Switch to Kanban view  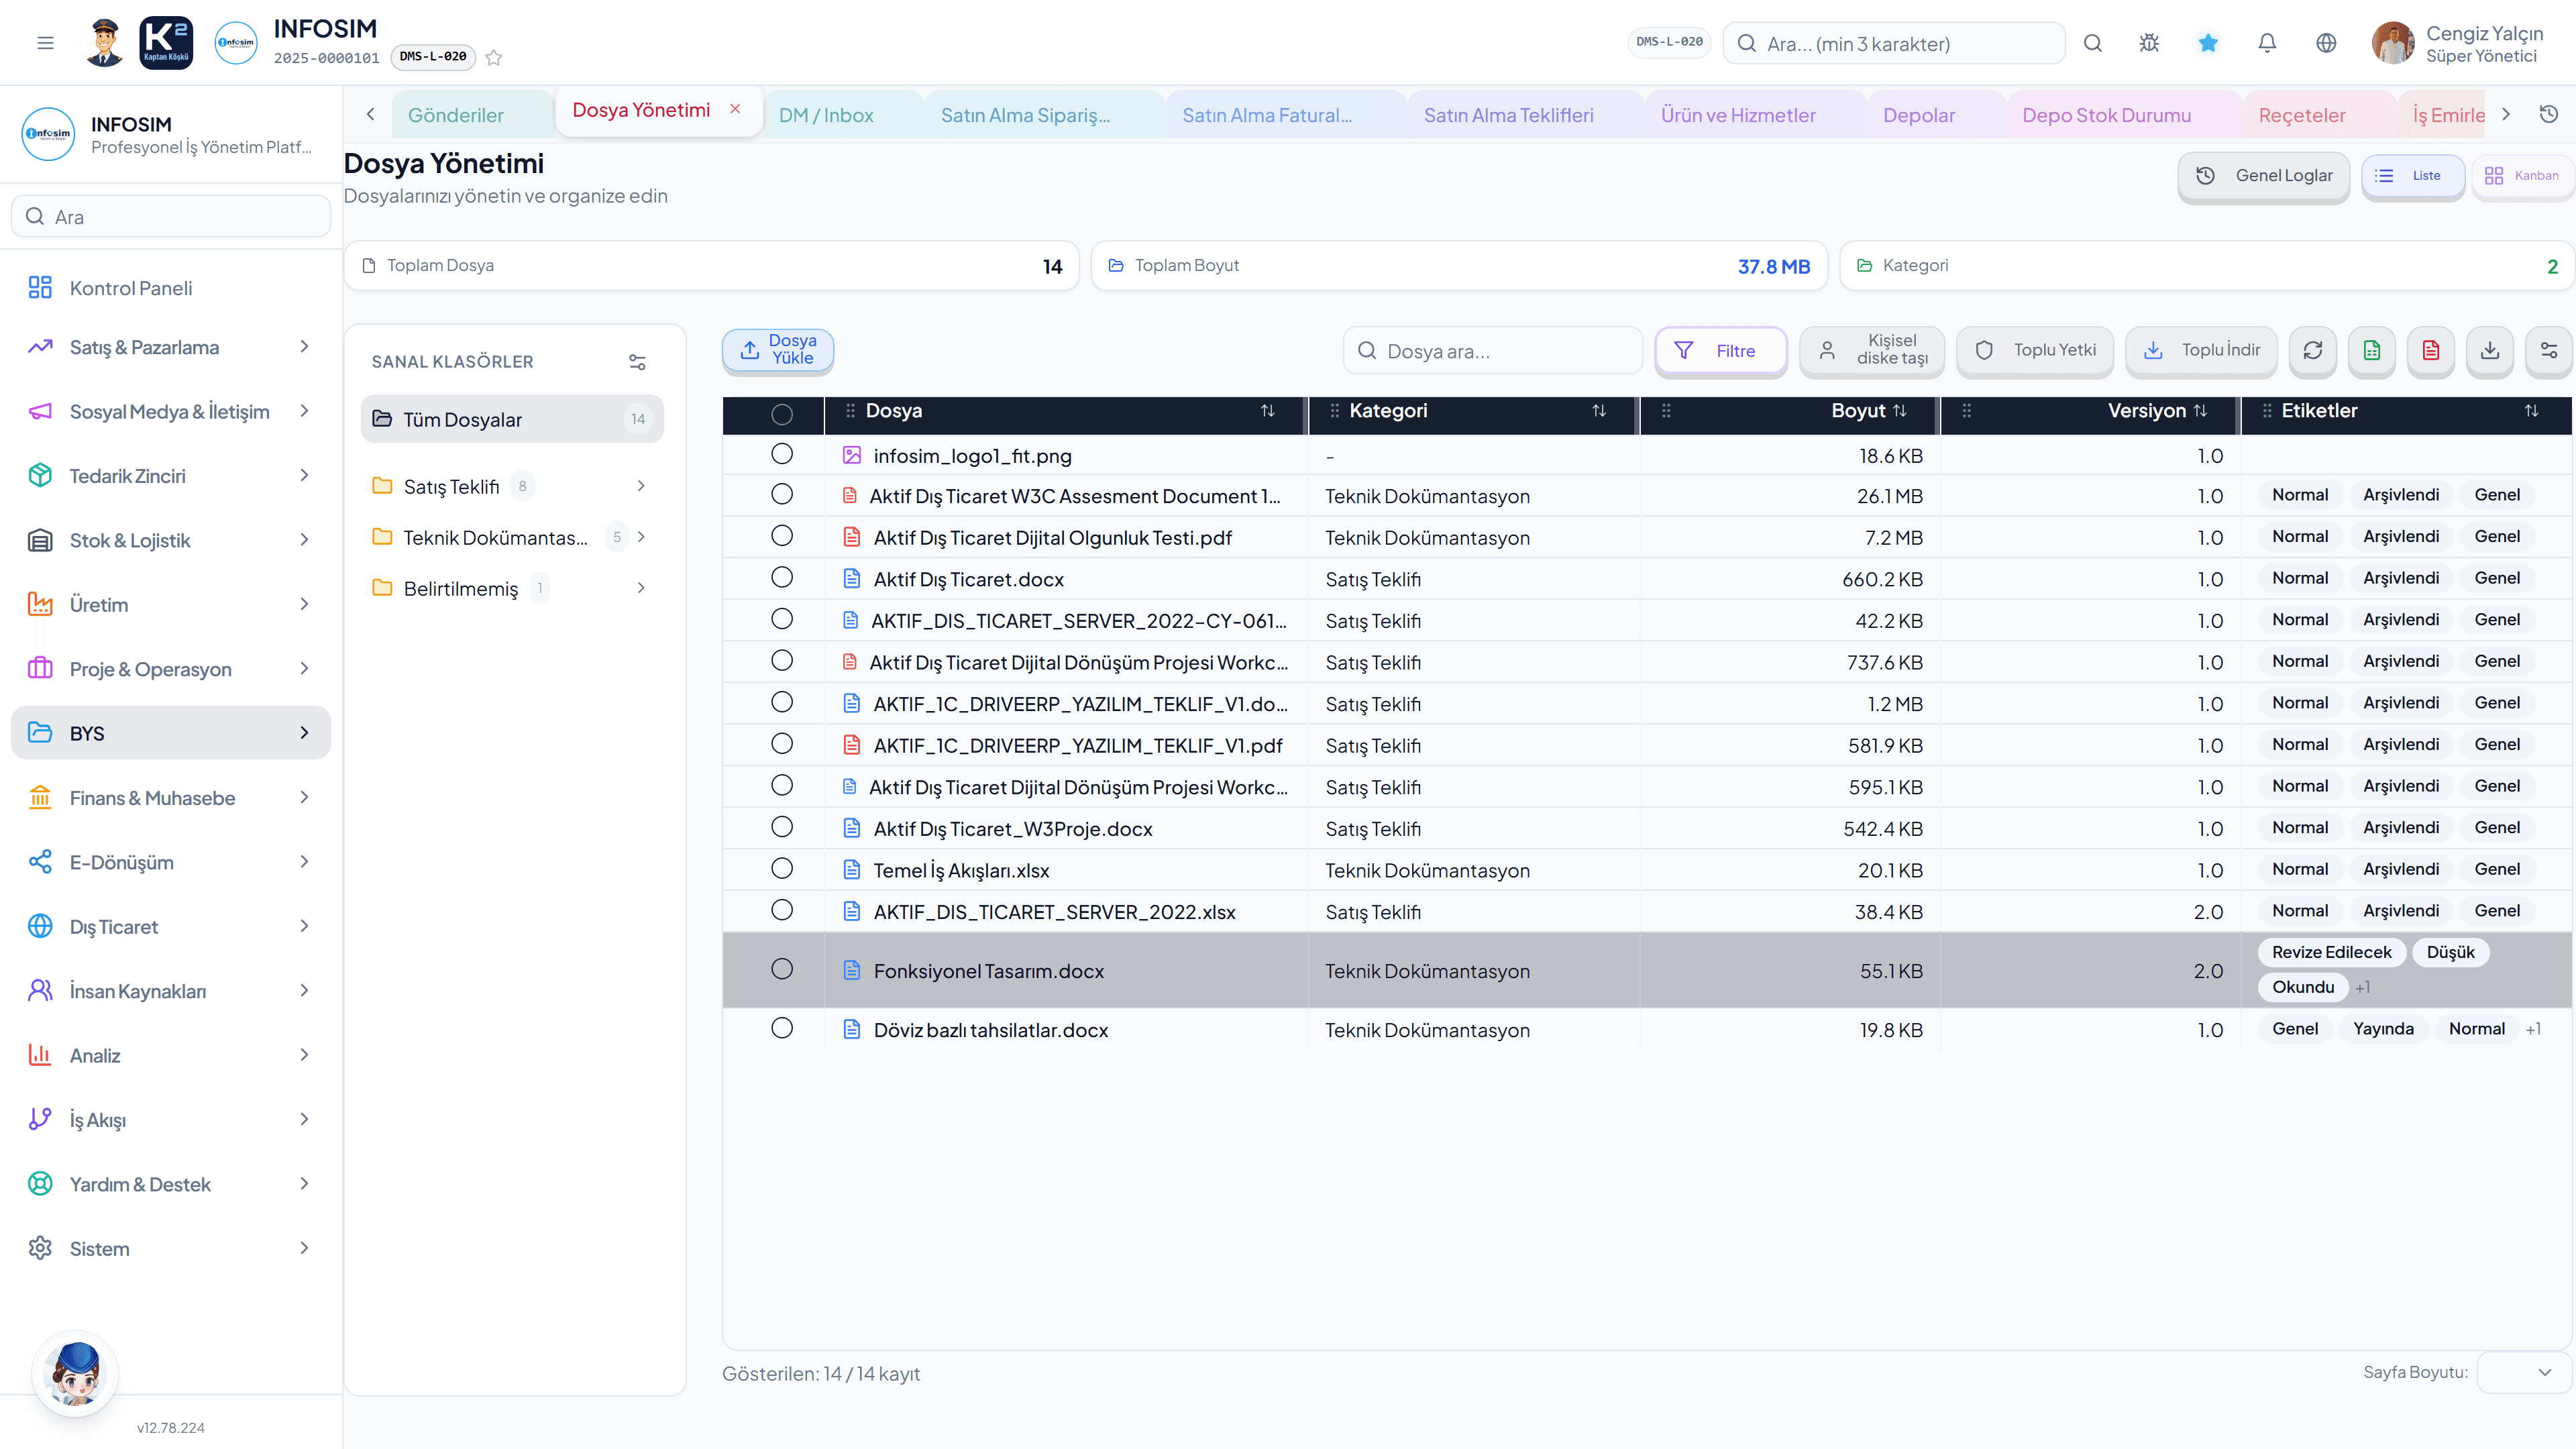[x=2522, y=176]
